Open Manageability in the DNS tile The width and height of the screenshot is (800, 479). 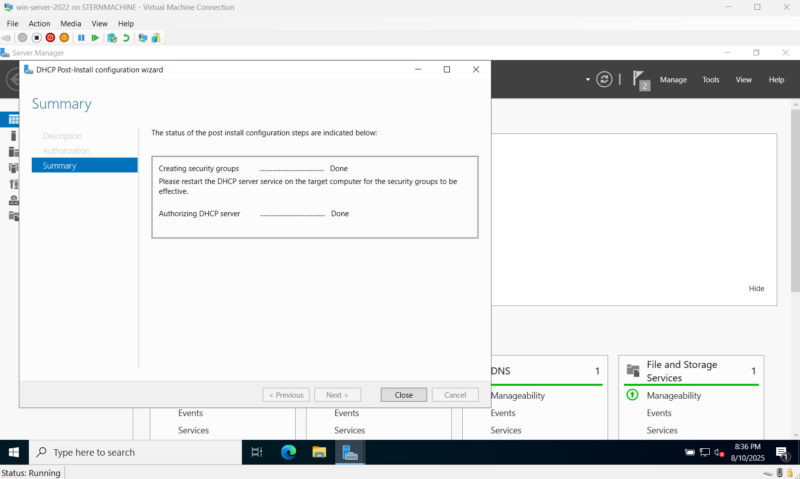pyautogui.click(x=517, y=395)
